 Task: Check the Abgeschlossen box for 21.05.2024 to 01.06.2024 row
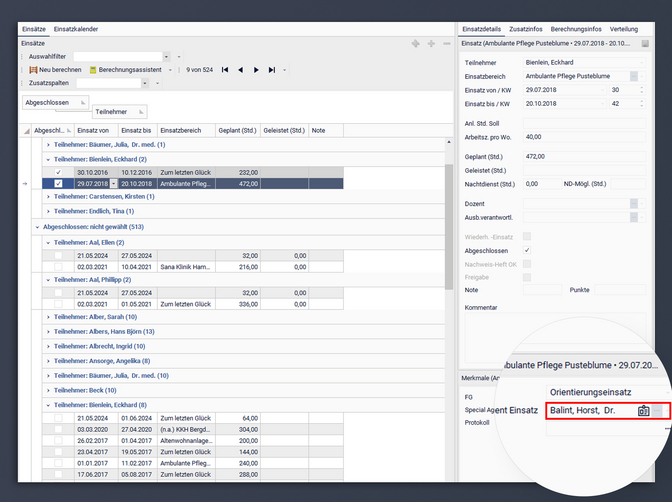pyautogui.click(x=58, y=417)
